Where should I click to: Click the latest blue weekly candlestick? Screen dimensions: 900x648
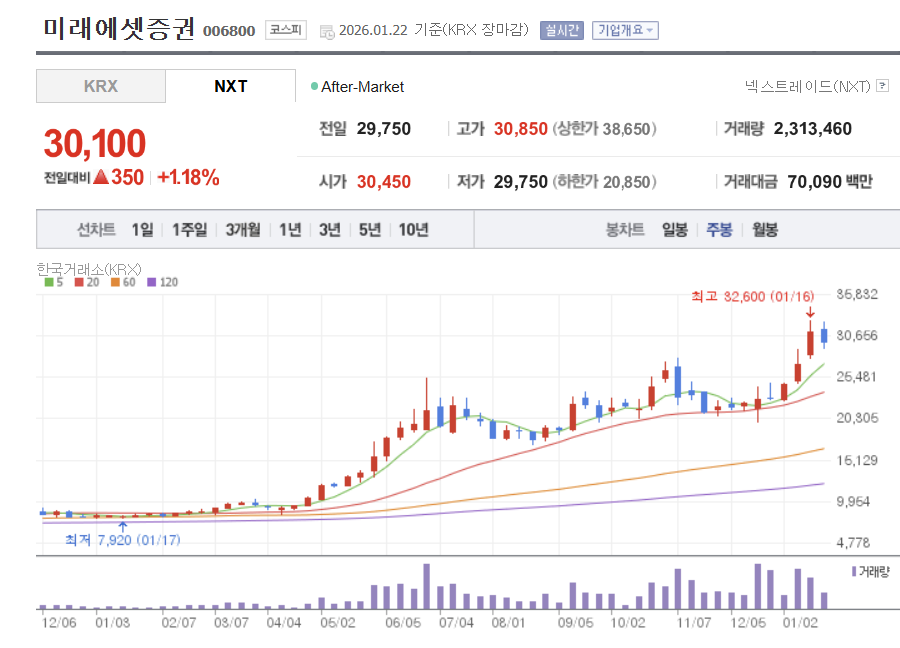(x=824, y=335)
